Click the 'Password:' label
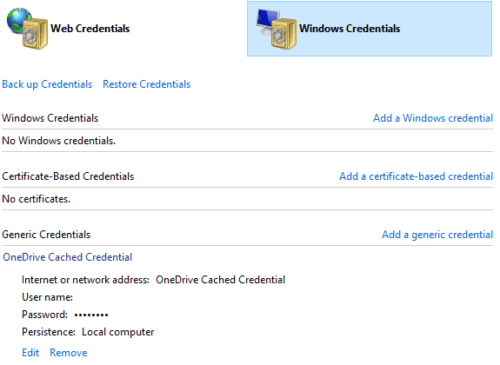 [45, 314]
